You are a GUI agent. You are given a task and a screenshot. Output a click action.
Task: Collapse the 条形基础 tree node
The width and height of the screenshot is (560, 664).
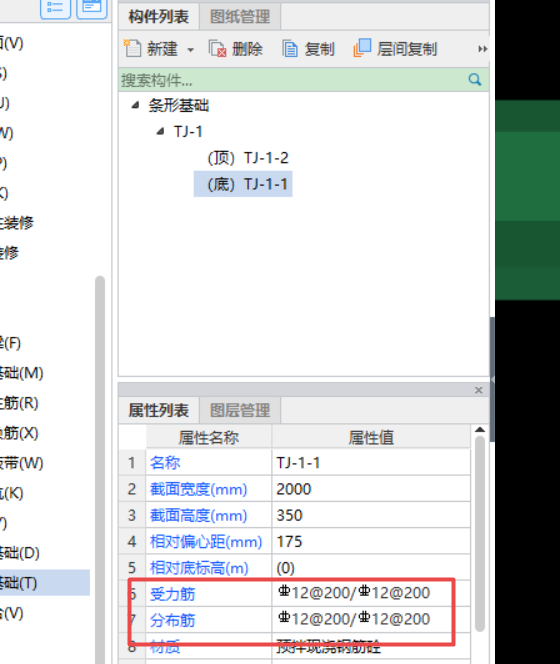135,105
